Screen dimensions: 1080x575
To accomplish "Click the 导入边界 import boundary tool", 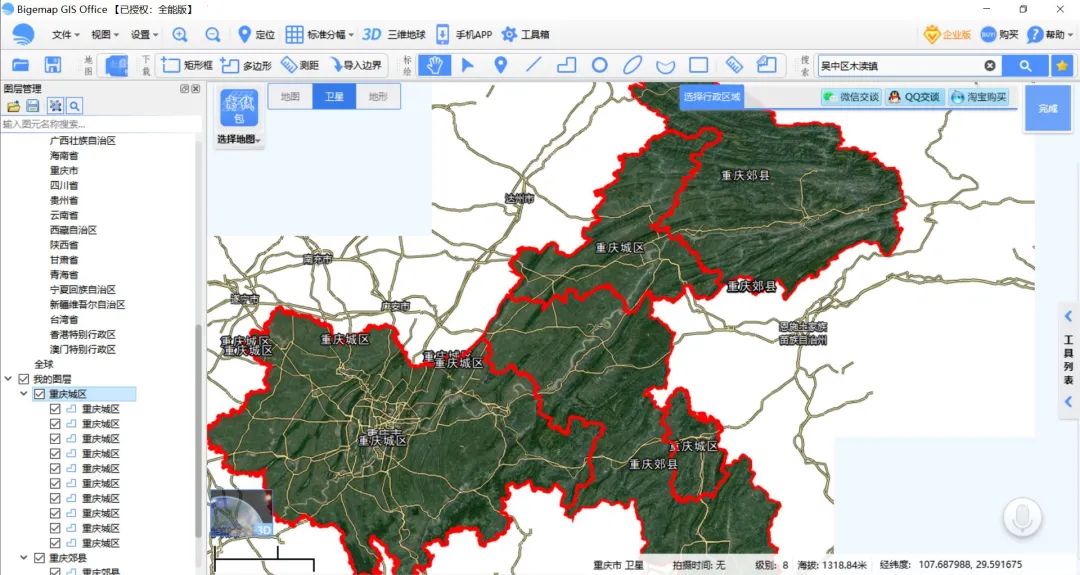I will click(356, 65).
